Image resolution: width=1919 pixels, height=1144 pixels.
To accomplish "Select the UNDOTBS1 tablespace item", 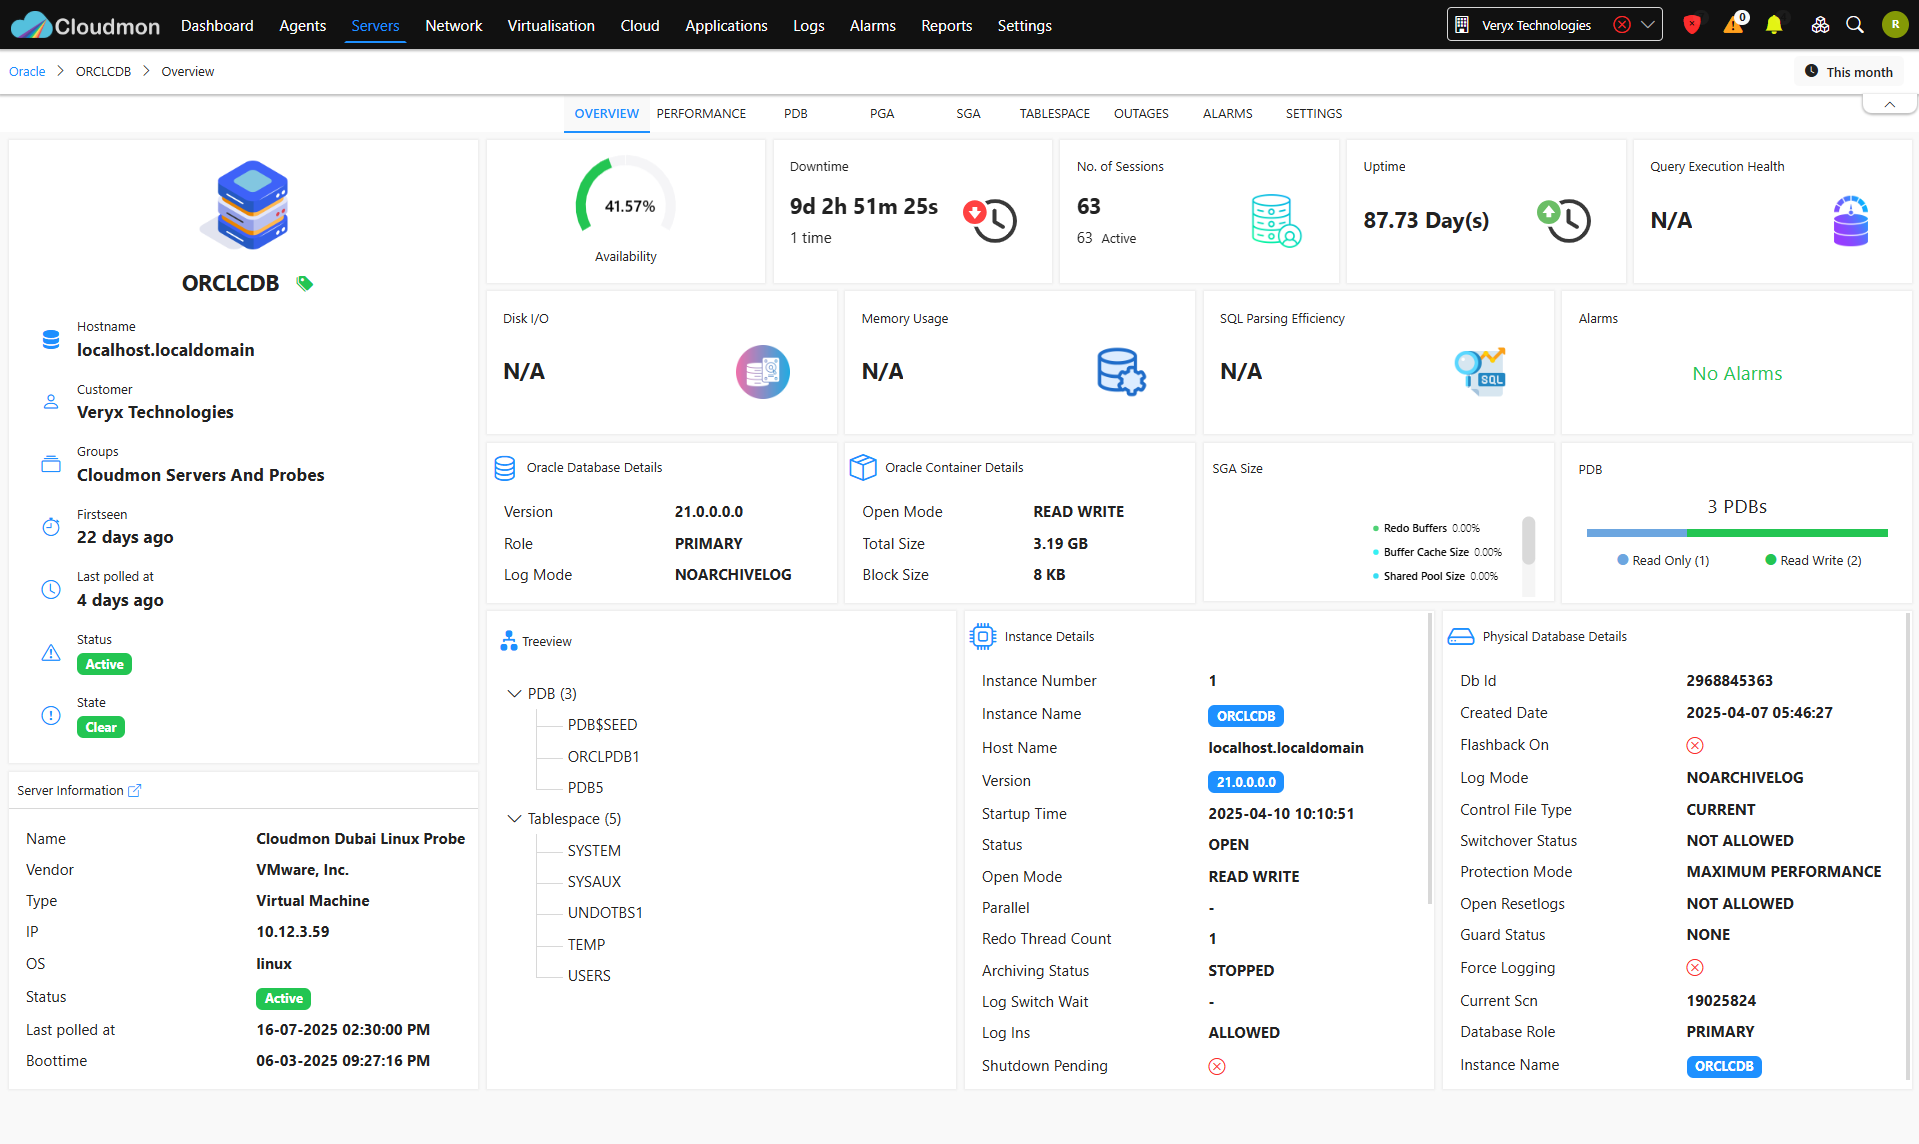I will point(605,912).
